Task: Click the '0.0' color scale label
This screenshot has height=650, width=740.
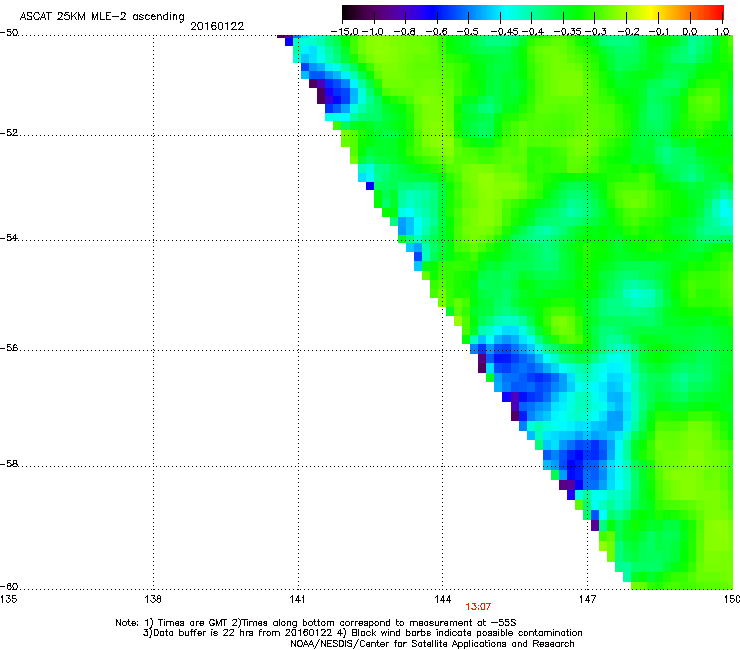Action: (690, 32)
